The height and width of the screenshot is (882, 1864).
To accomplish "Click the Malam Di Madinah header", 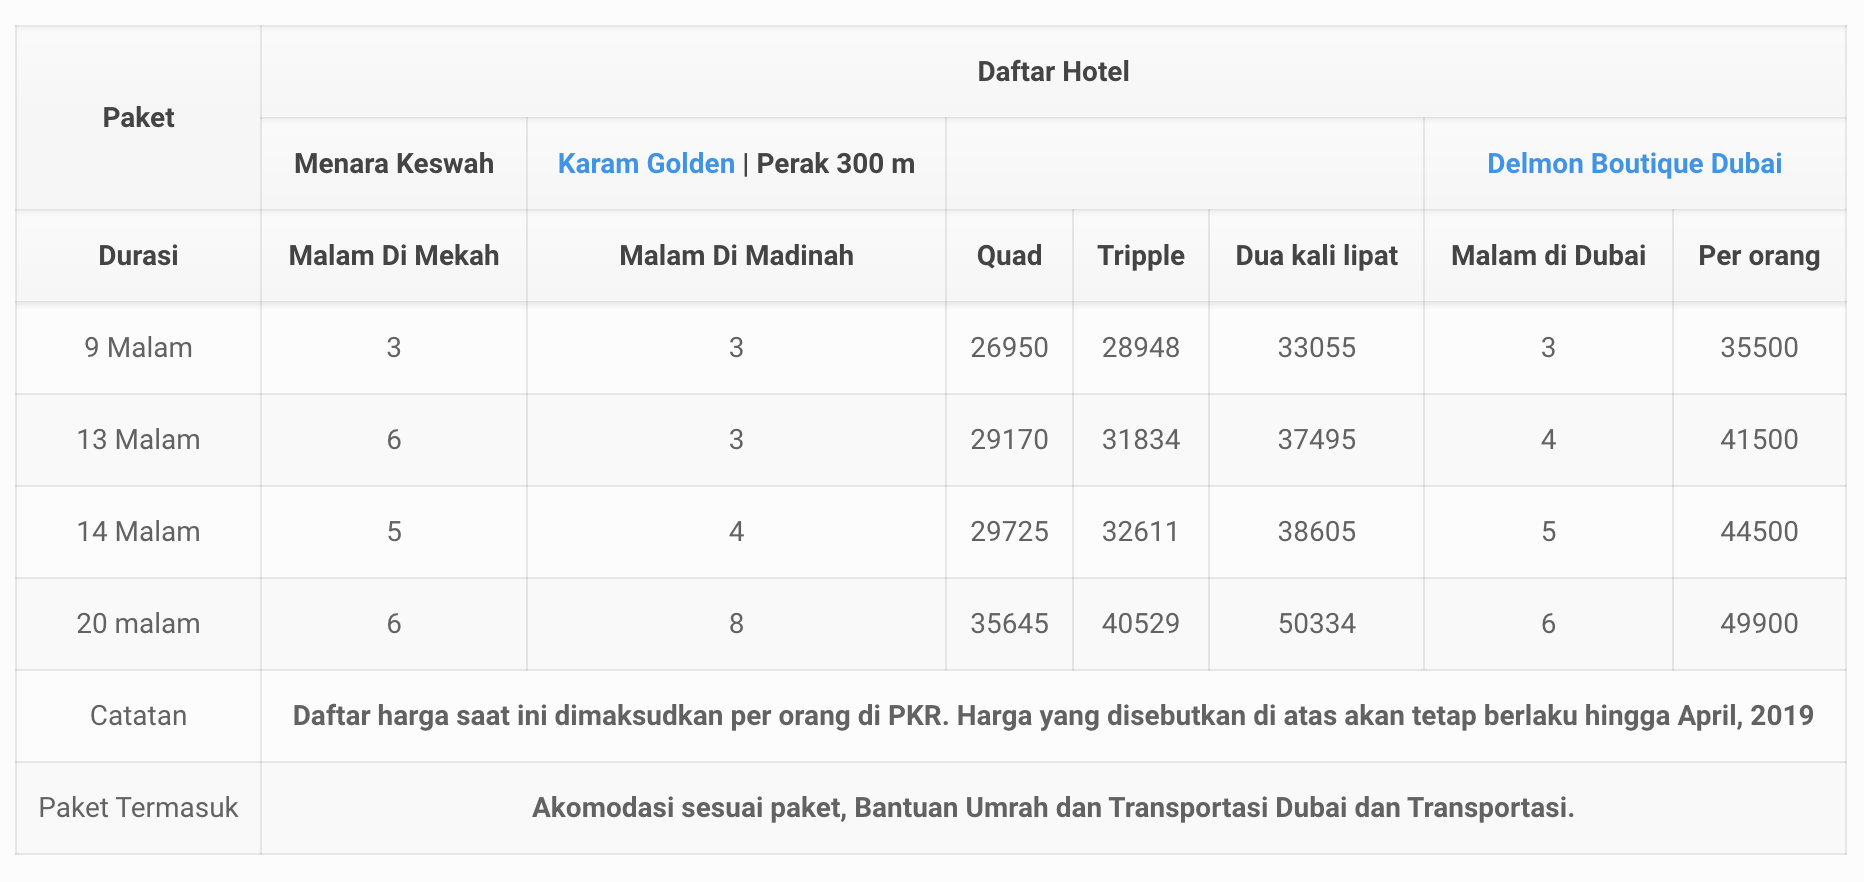I will pyautogui.click(x=736, y=256).
